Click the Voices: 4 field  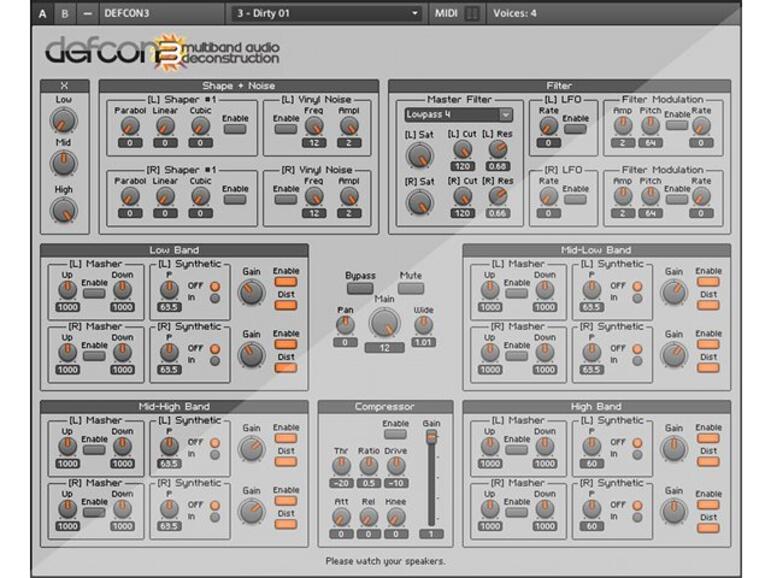point(515,14)
